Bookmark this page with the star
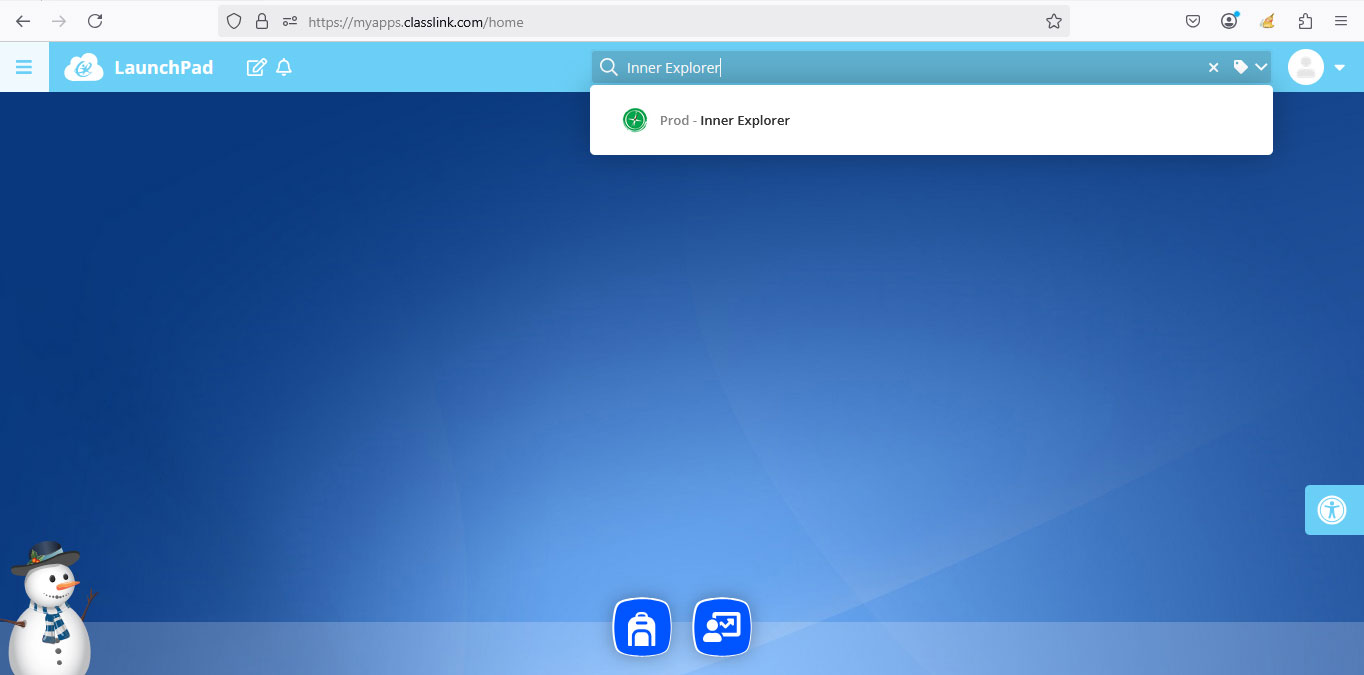The height and width of the screenshot is (675, 1364). pyautogui.click(x=1053, y=21)
